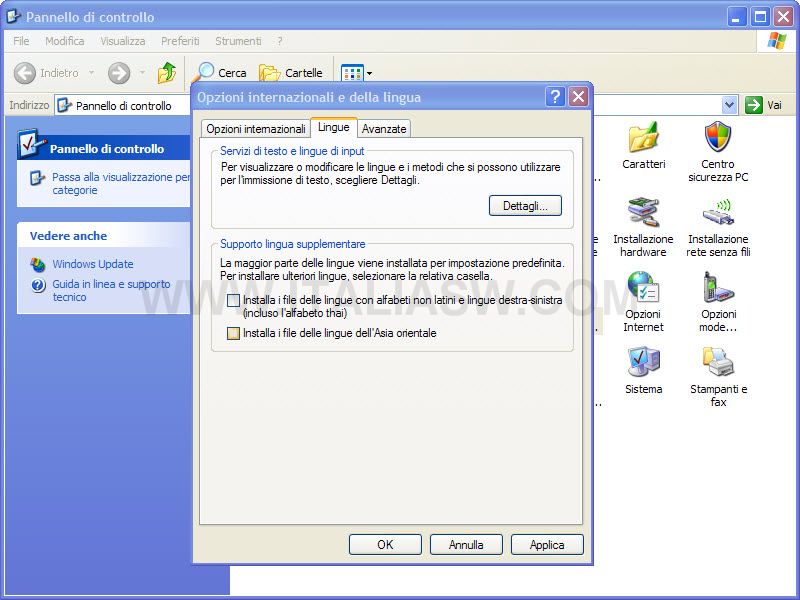Screen dimensions: 800x600
Task: Open the Modifica menu
Action: point(65,41)
